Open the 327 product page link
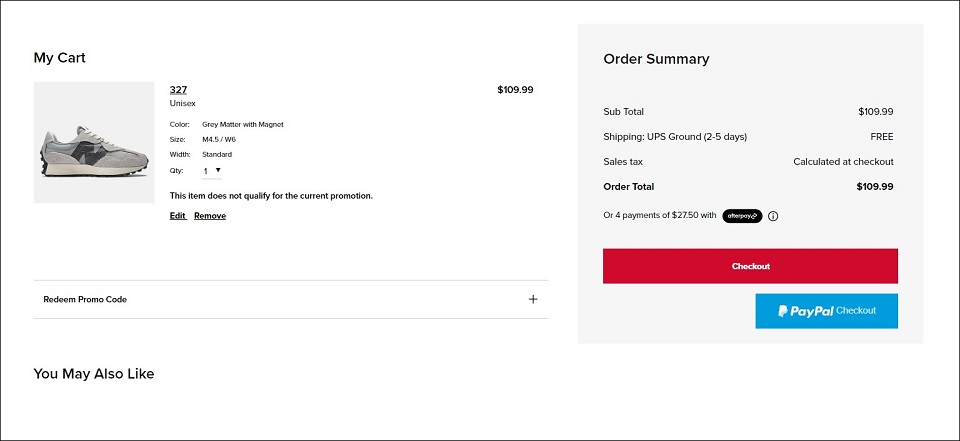 tap(178, 90)
